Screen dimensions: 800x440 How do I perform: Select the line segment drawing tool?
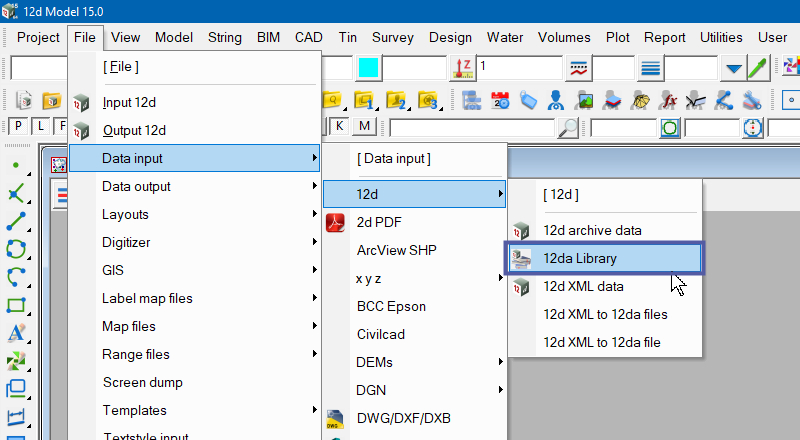point(16,222)
